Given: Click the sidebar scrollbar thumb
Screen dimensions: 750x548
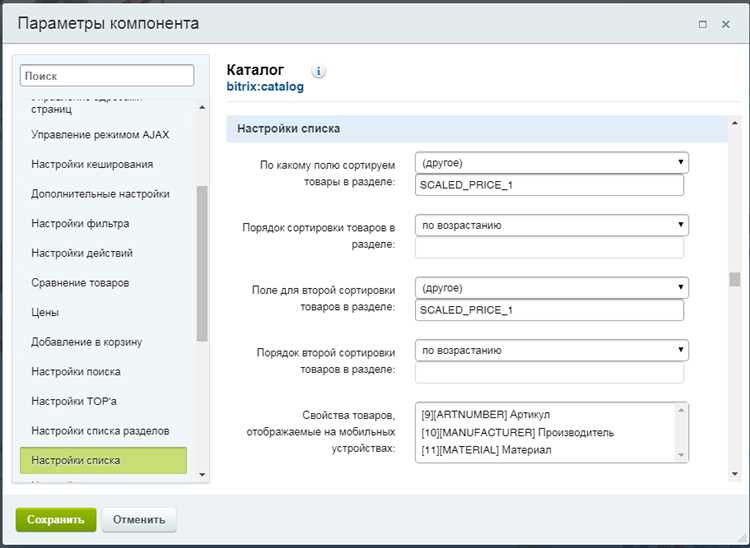Looking at the screenshot, I should point(202,263).
